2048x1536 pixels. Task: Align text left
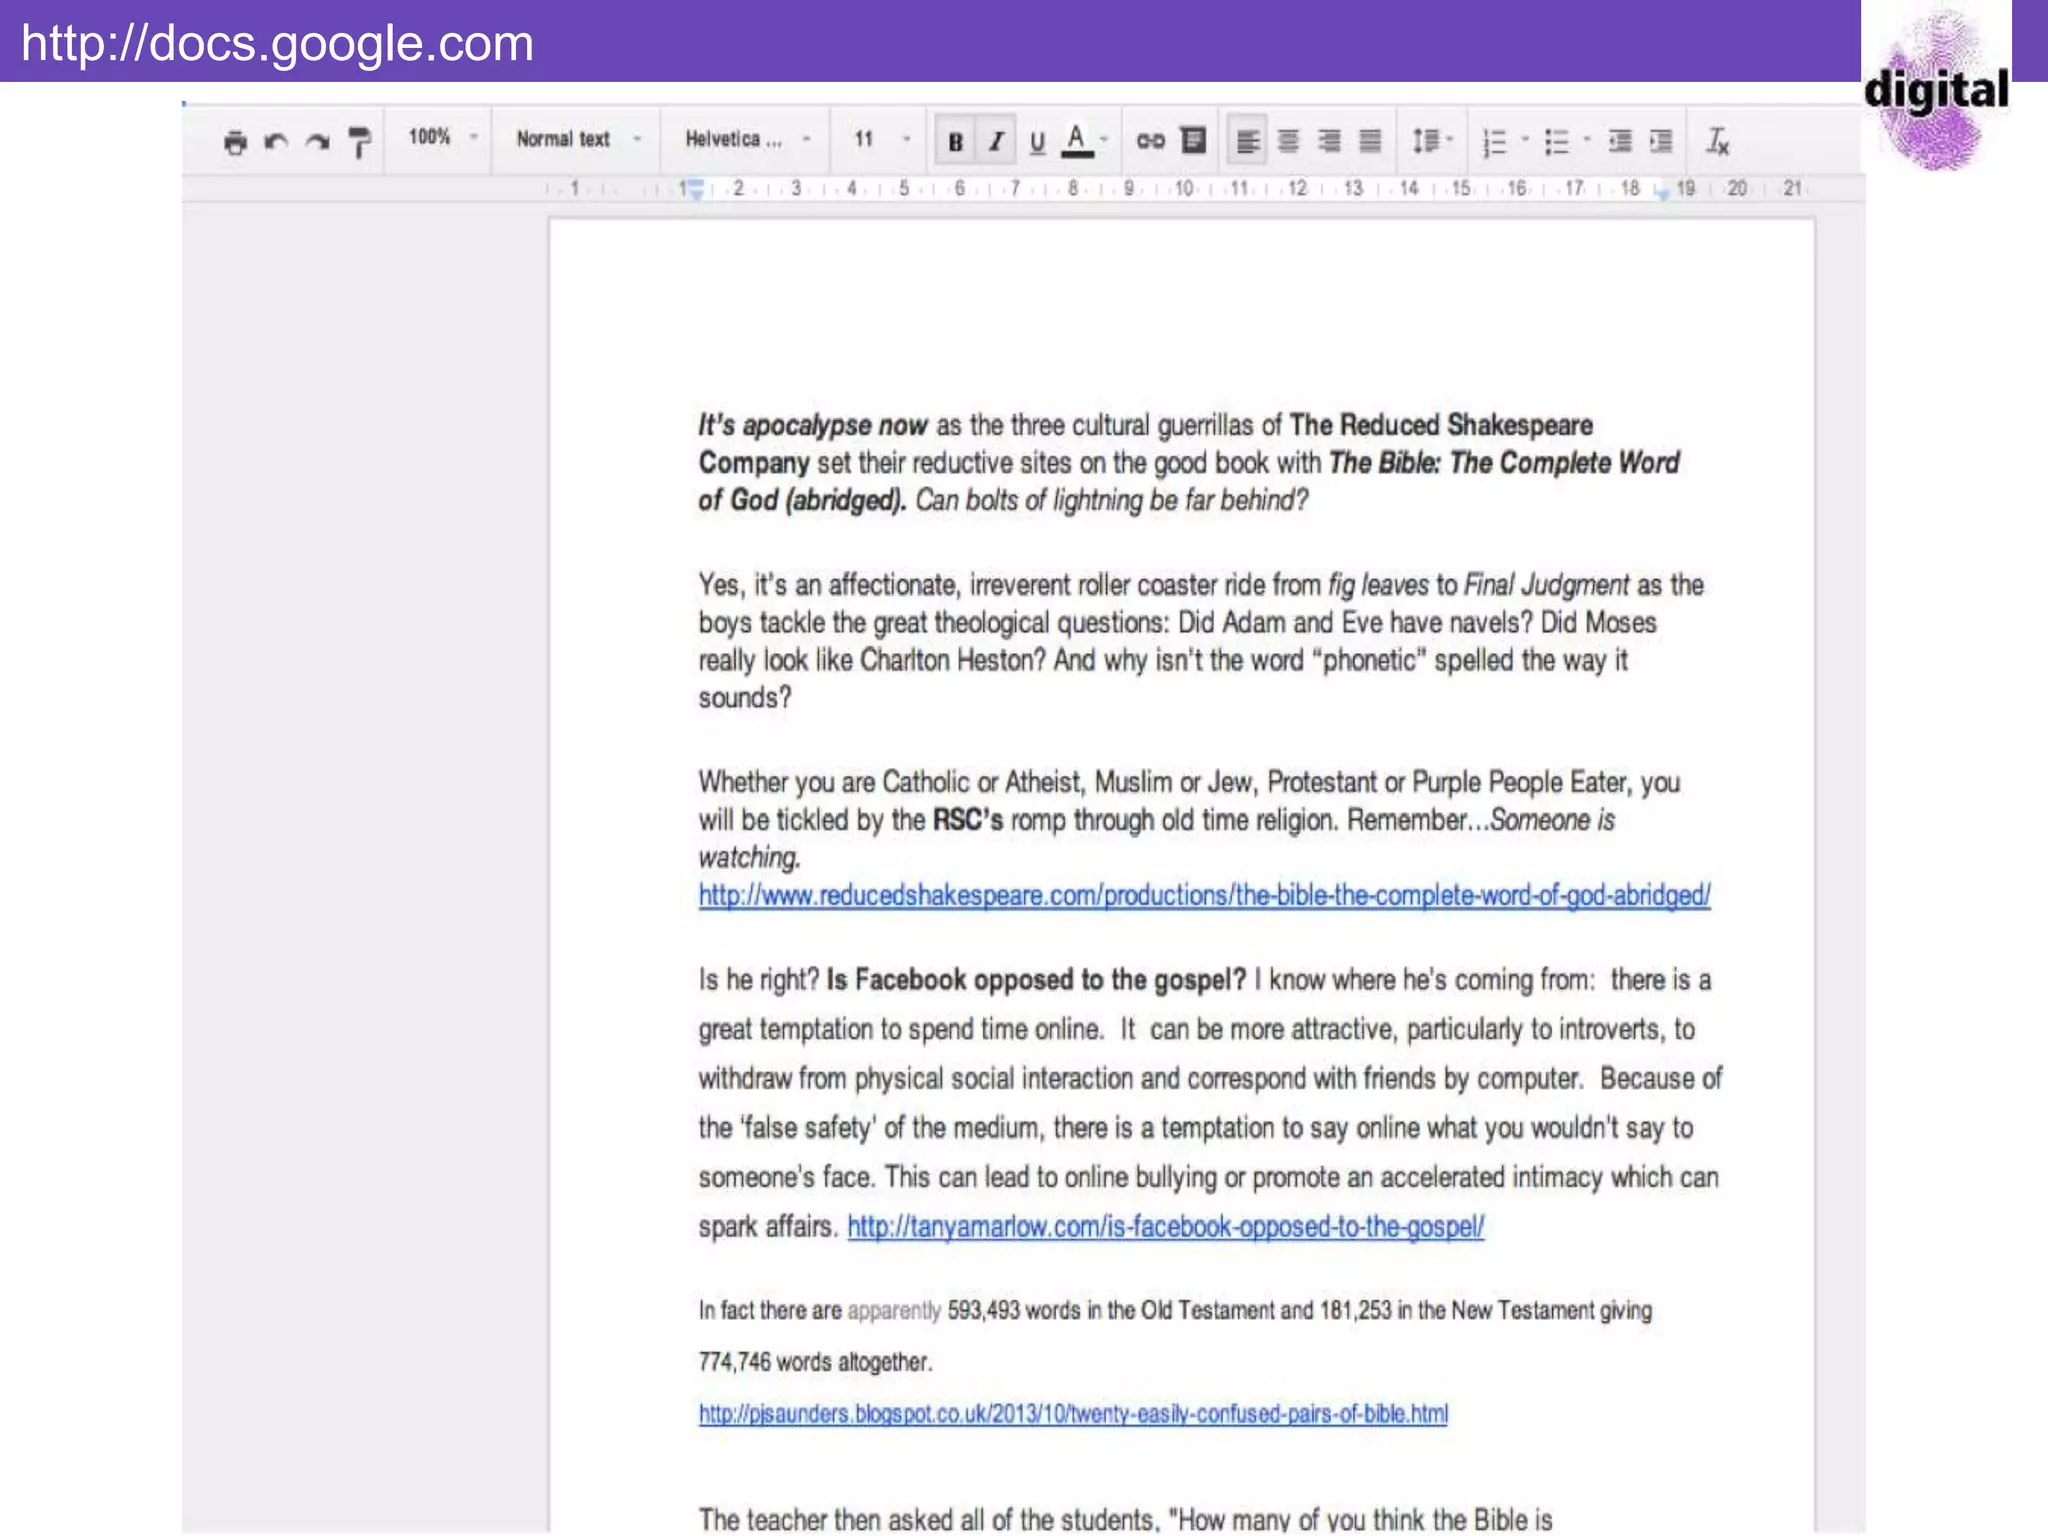[x=1247, y=142]
